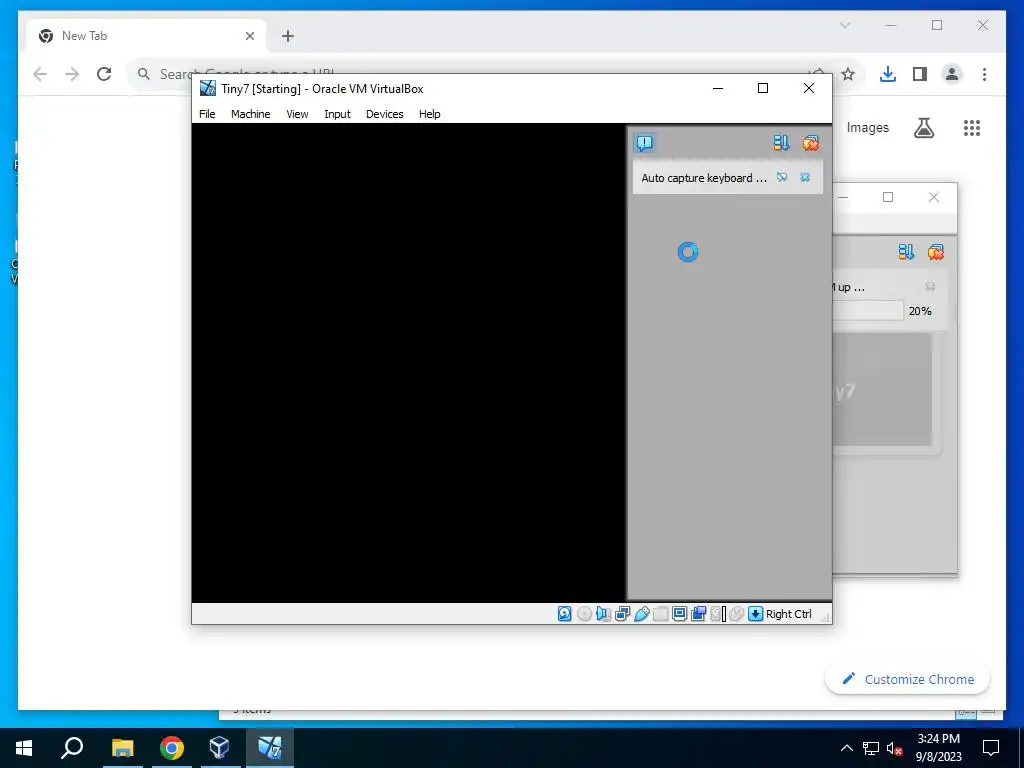
Task: Open the Google apps grid
Action: pos(972,128)
